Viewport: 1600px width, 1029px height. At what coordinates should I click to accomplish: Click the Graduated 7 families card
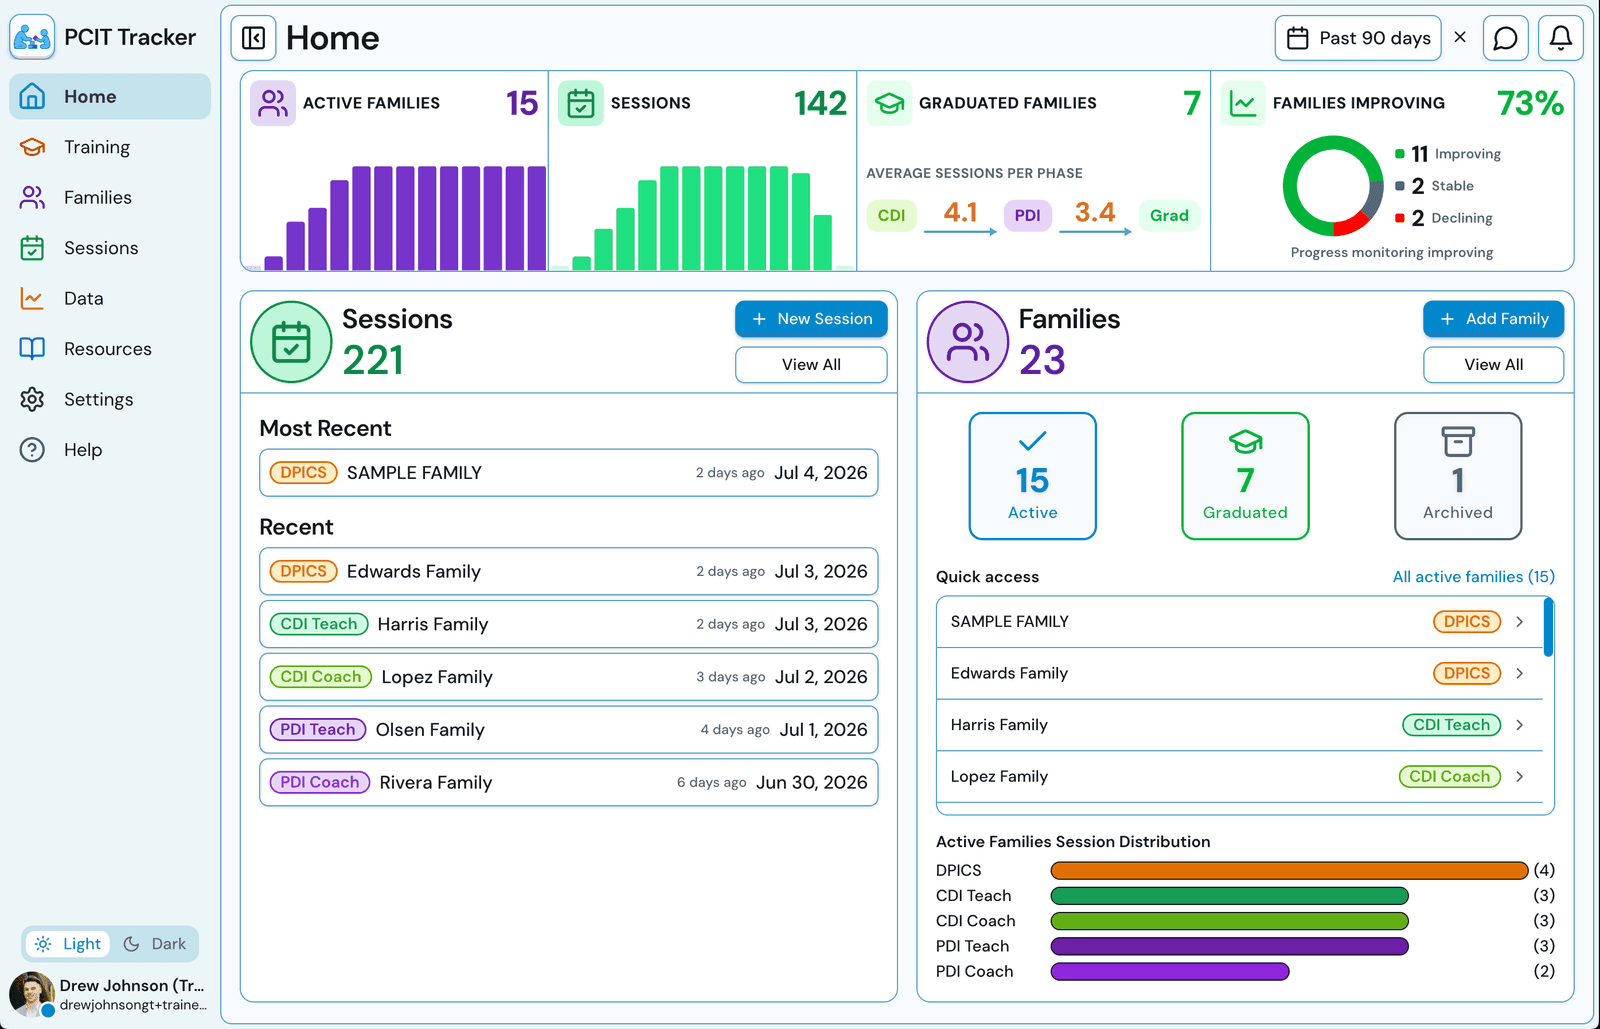pos(1245,476)
